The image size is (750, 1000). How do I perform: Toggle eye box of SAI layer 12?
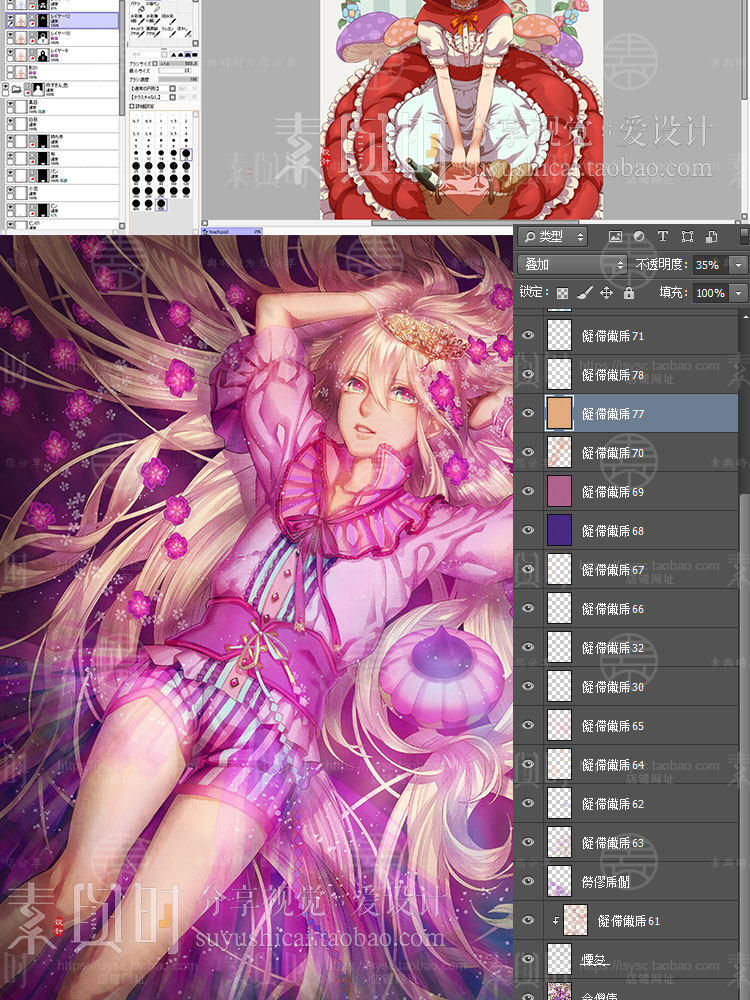(x=10, y=17)
